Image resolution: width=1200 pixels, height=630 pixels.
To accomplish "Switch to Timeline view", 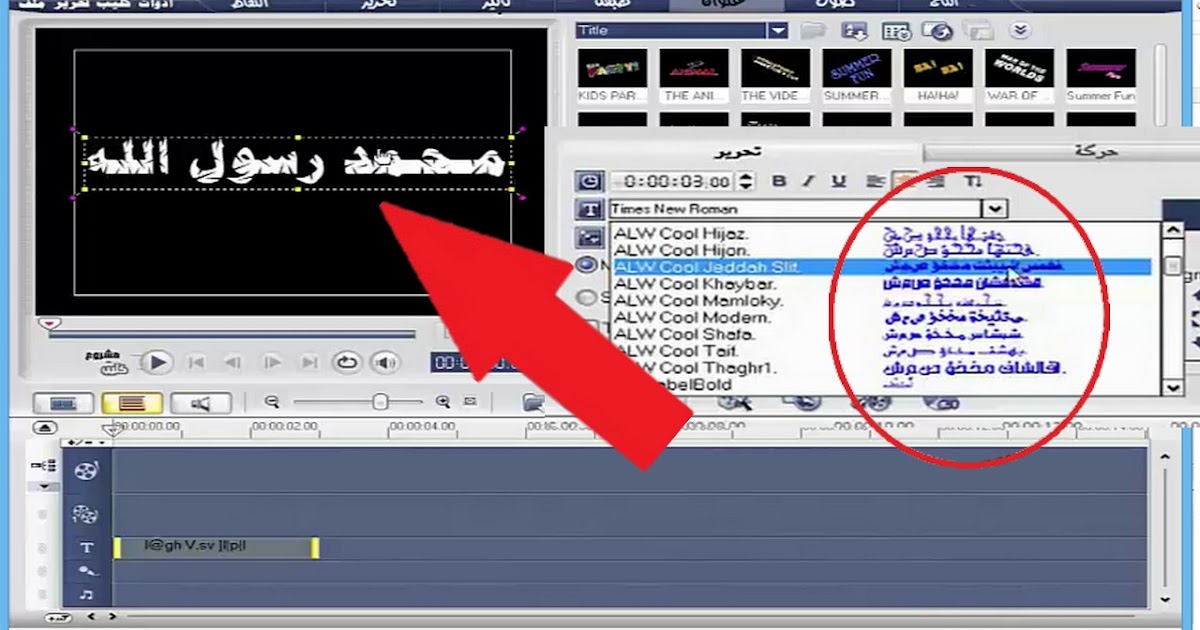I will click(x=130, y=403).
